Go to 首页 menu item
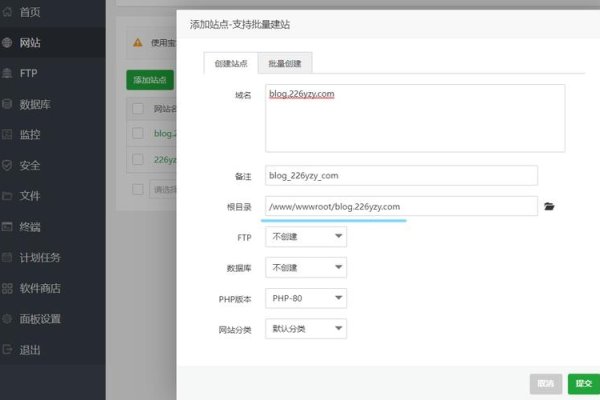The width and height of the screenshot is (600, 400). coord(30,12)
